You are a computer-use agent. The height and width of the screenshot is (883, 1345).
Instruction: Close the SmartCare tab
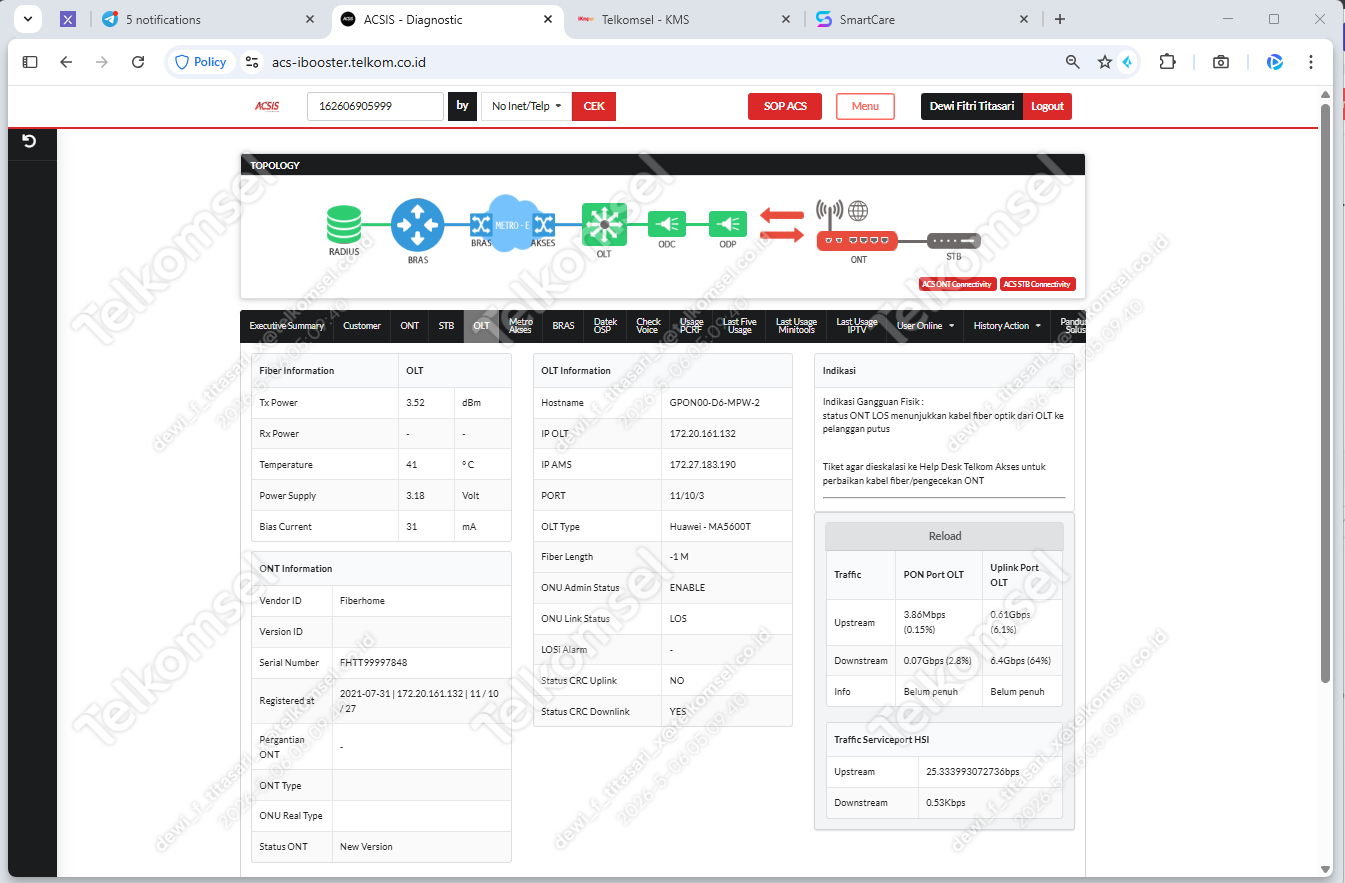[1024, 19]
